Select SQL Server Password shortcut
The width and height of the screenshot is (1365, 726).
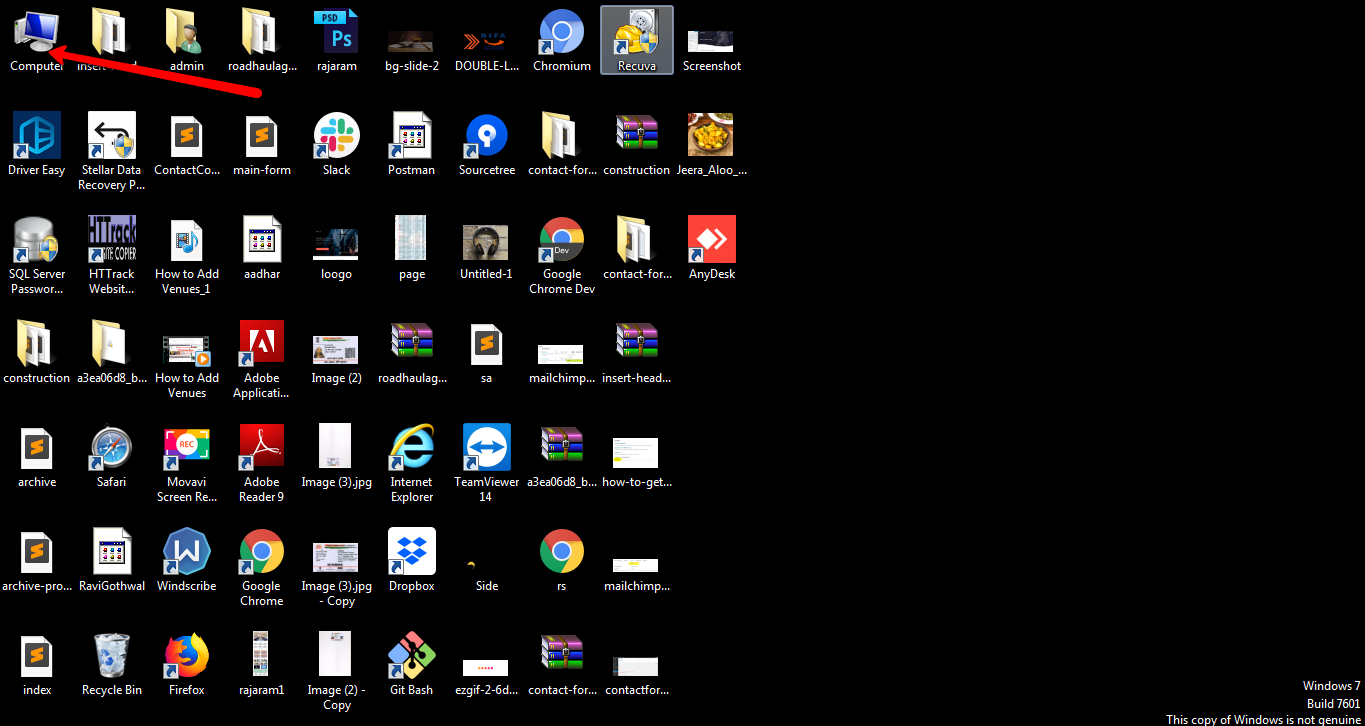click(x=37, y=256)
